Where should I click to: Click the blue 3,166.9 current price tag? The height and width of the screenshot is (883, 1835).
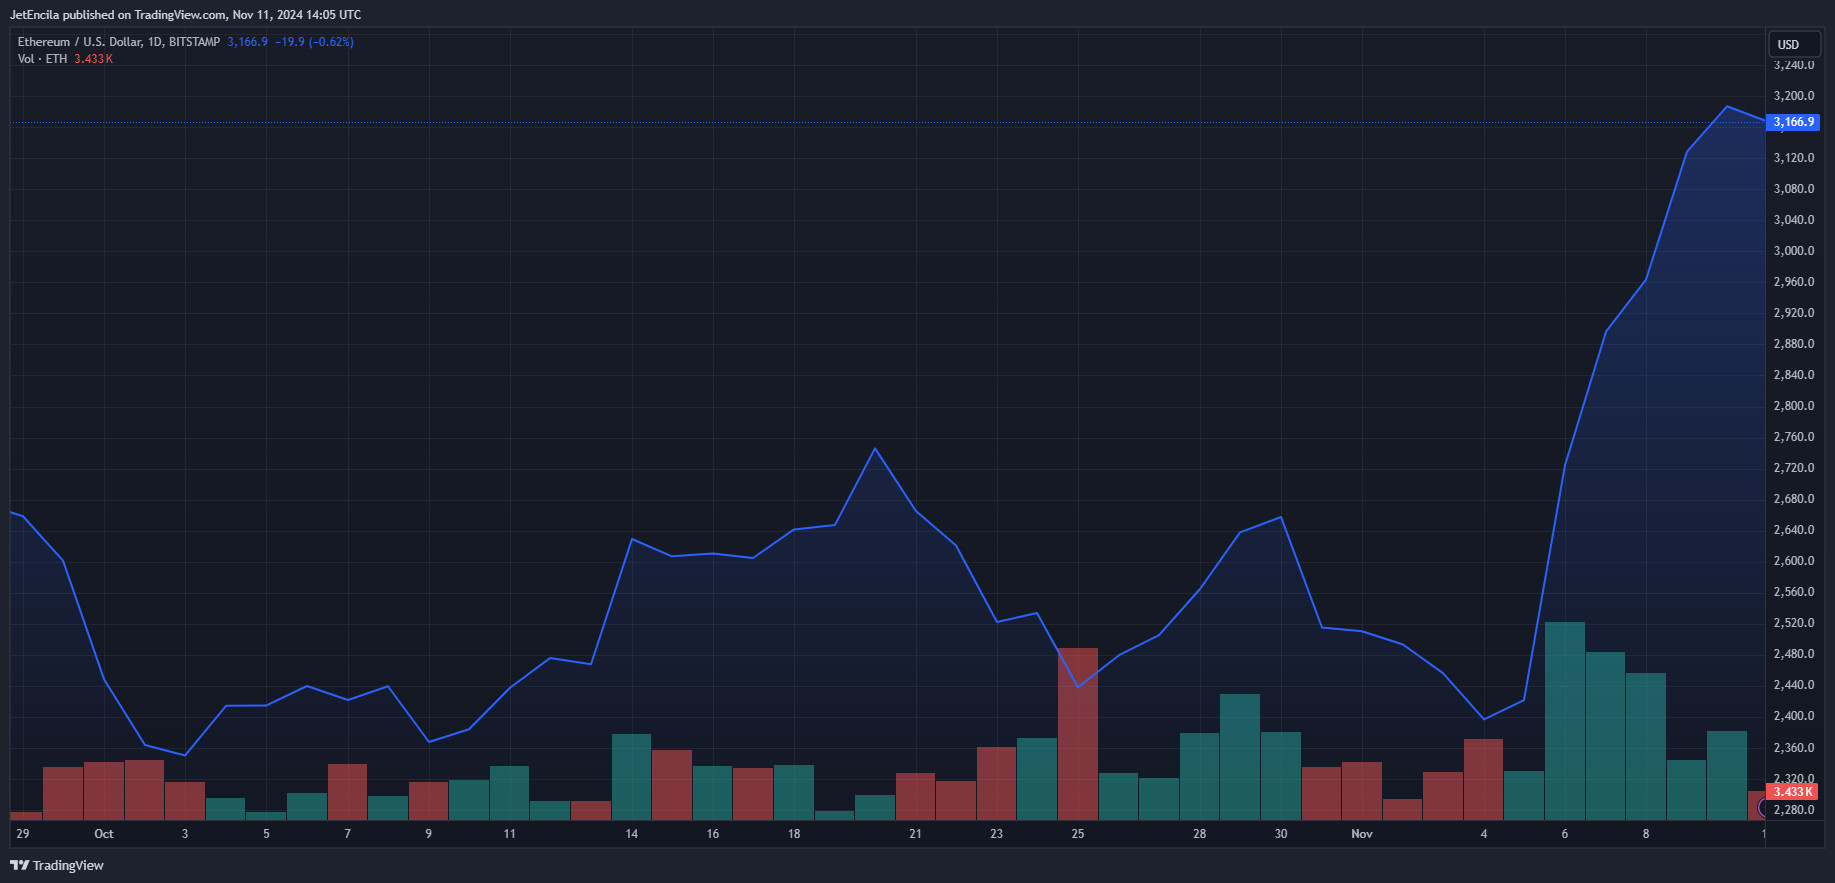click(x=1792, y=122)
